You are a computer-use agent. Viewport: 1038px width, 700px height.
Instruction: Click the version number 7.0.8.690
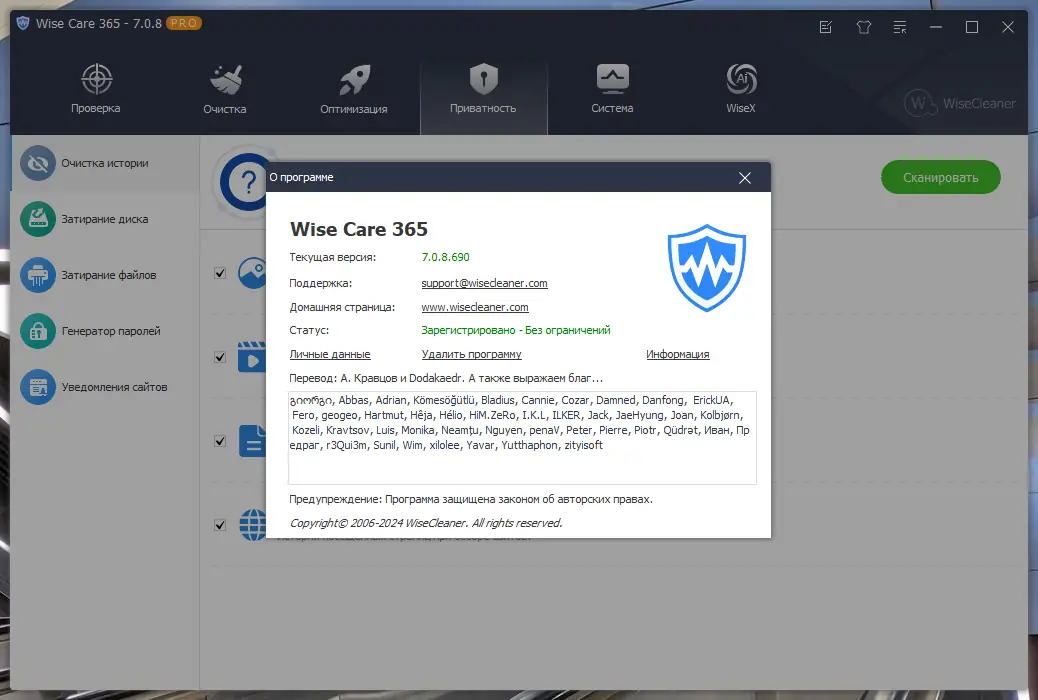pyautogui.click(x=446, y=257)
